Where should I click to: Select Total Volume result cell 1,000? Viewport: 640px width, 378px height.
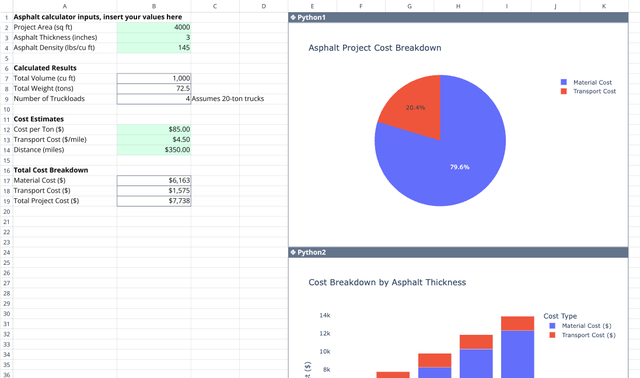click(x=154, y=78)
